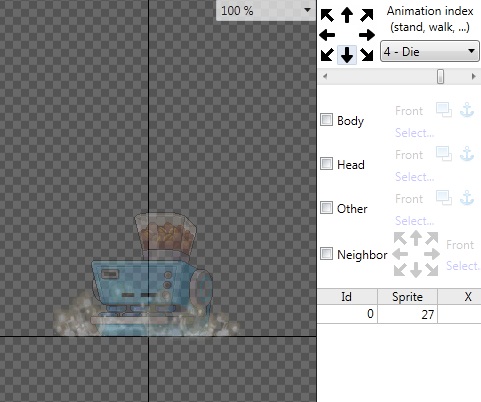Click the Select link under Head

(414, 177)
